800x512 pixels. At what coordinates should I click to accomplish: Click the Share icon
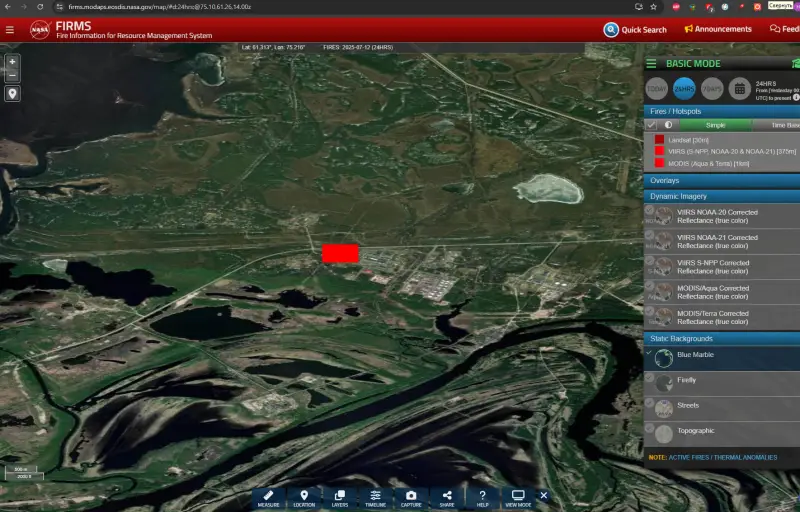point(447,497)
